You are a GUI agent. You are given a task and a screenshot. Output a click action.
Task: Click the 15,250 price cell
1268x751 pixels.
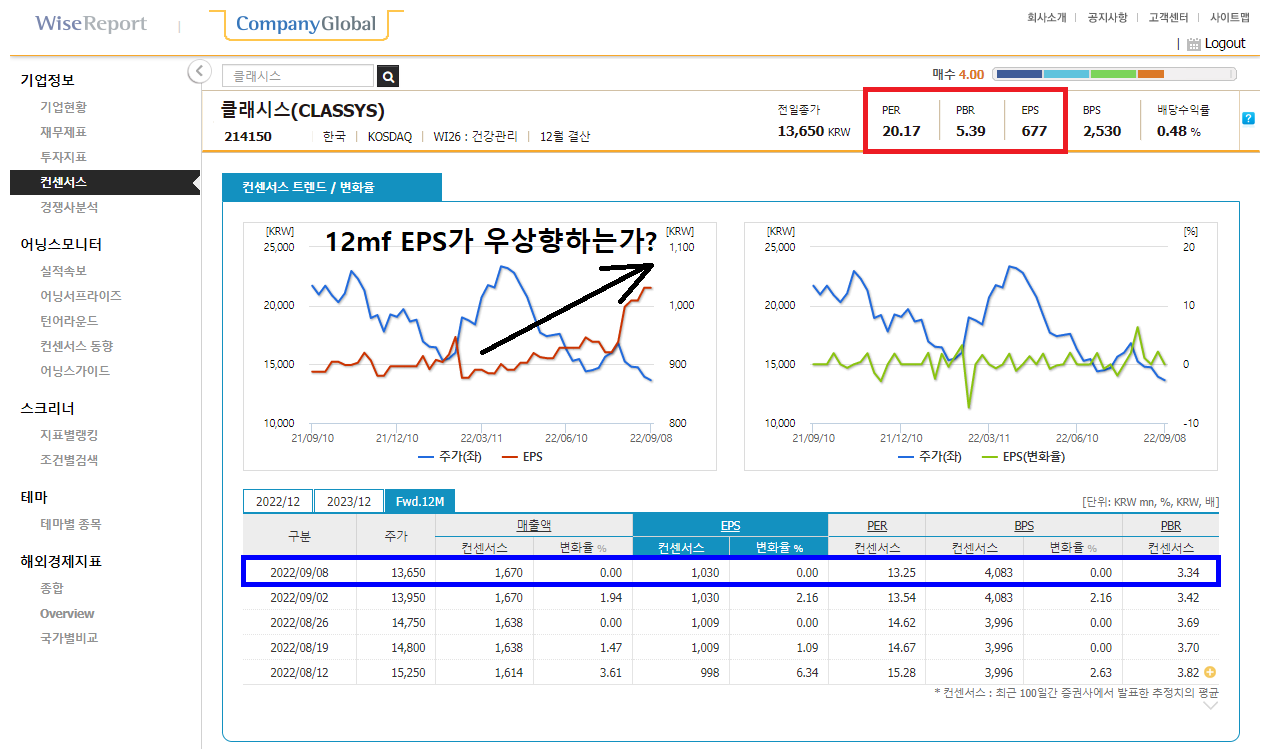coord(406,673)
